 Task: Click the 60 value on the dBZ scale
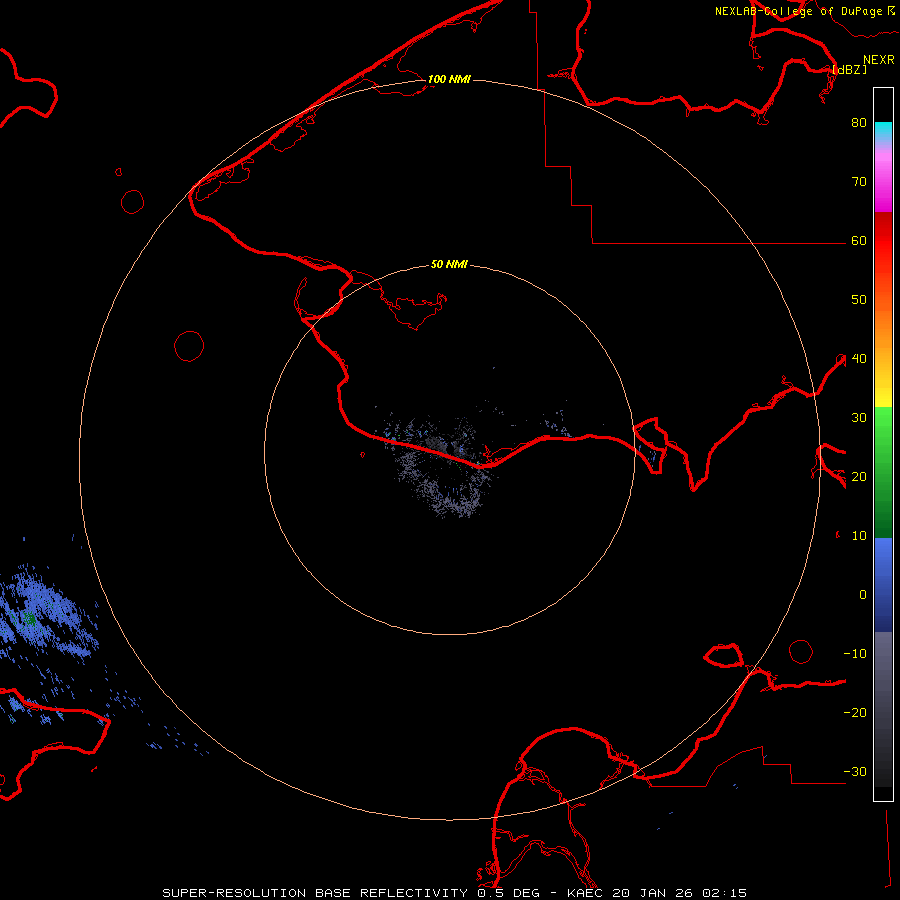coord(859,240)
